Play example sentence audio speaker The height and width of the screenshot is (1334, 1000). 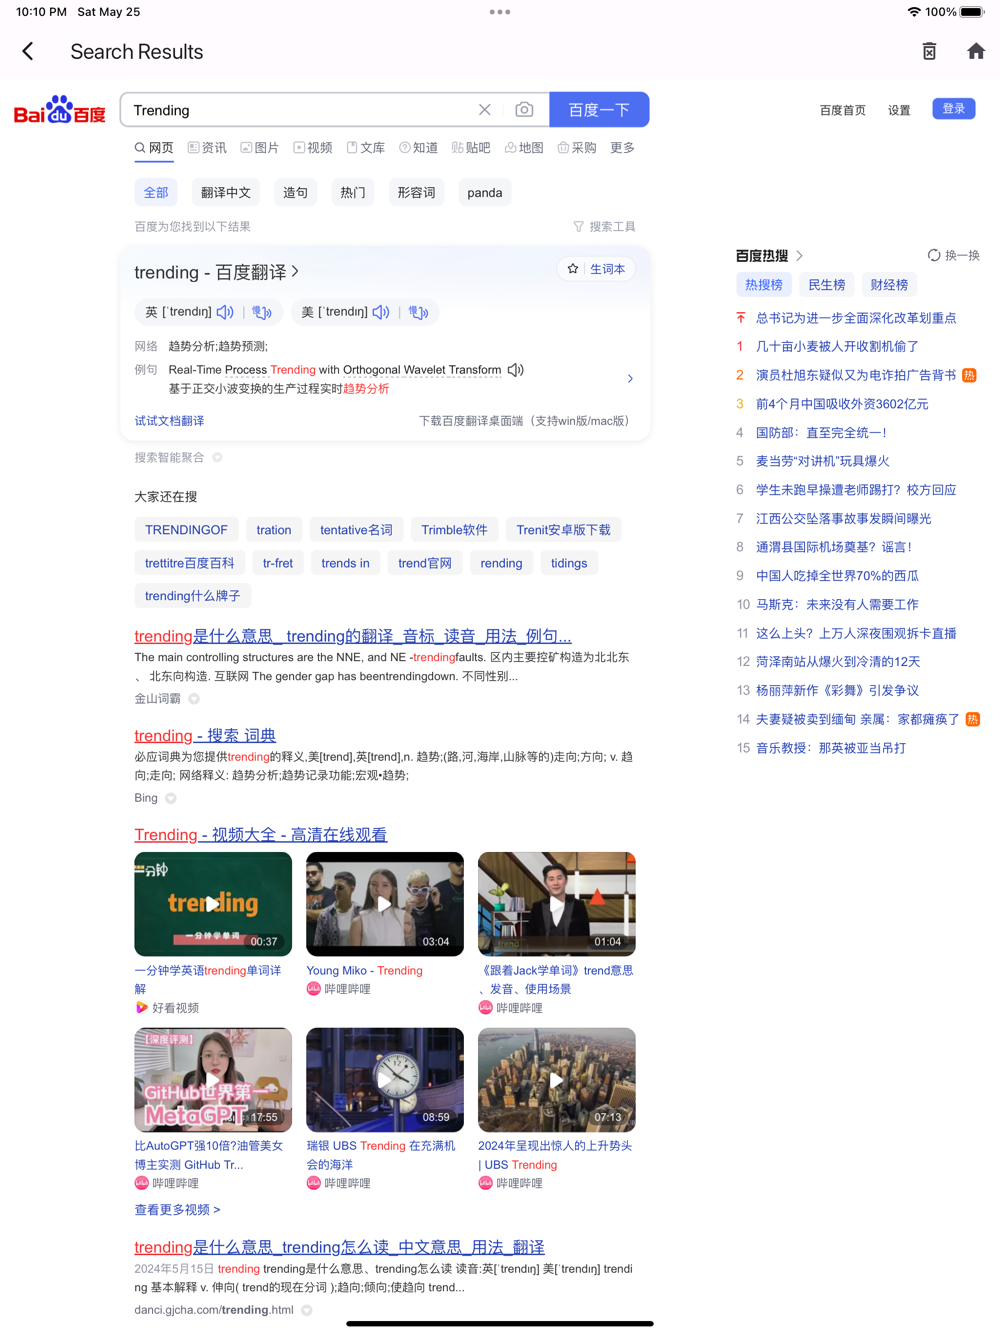[516, 370]
